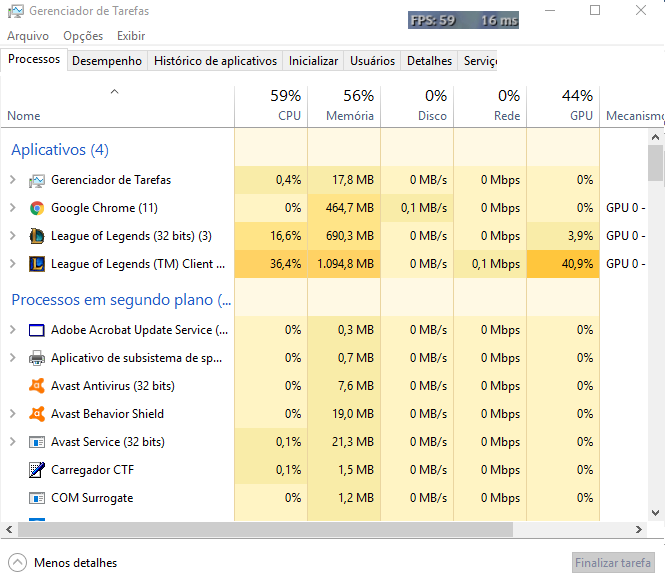Click the Avast Service (32 bits) icon
This screenshot has width=665, height=585.
coord(37,442)
